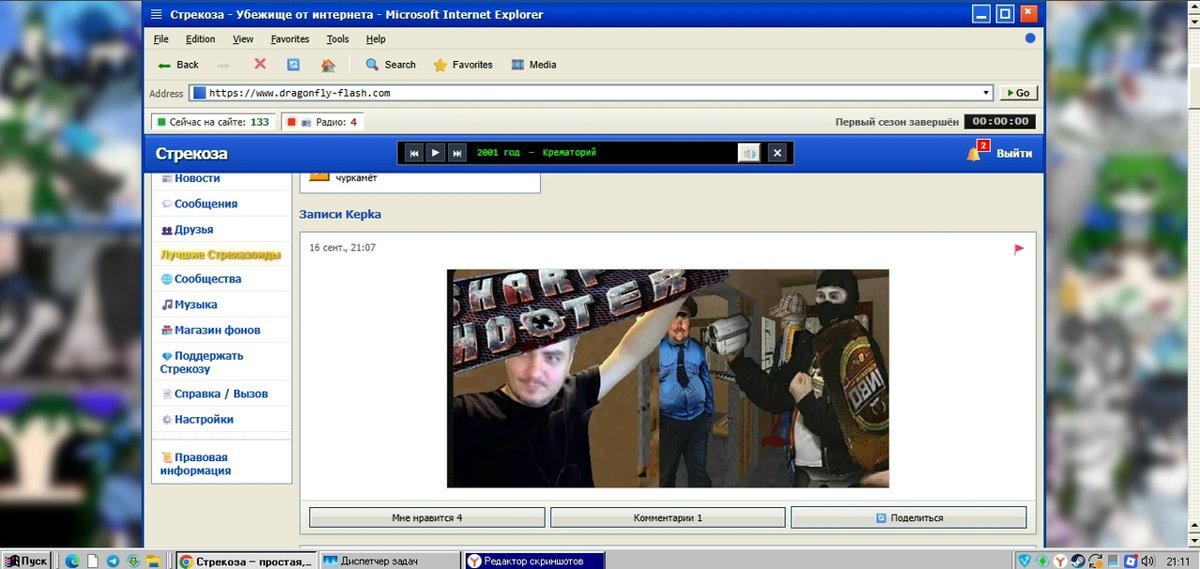
Task: Close the music player with X
Action: point(778,153)
